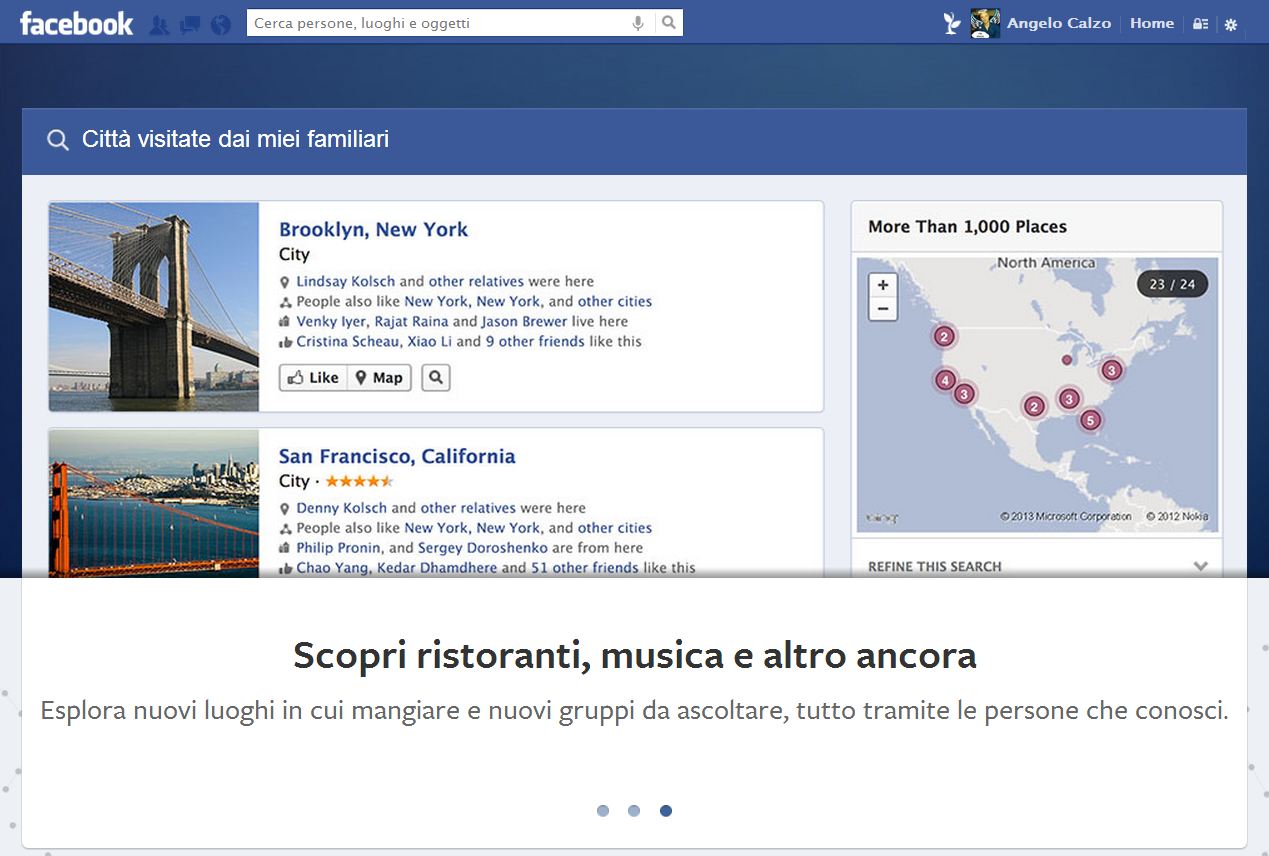The width and height of the screenshot is (1269, 856).
Task: Click the graph search magnifier beside 'Città visitate'
Action: coord(58,140)
